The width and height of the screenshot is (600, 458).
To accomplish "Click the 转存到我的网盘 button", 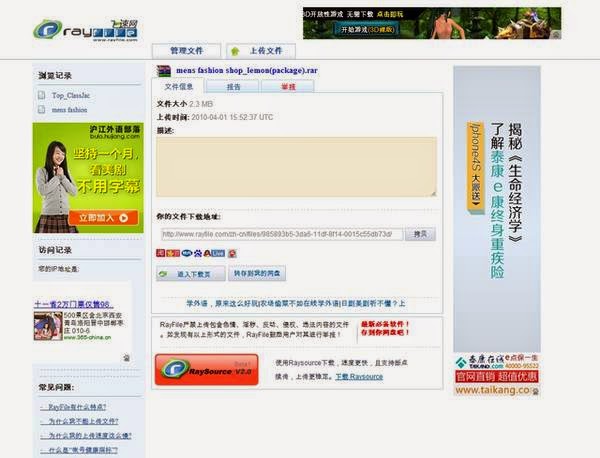I will tap(257, 274).
